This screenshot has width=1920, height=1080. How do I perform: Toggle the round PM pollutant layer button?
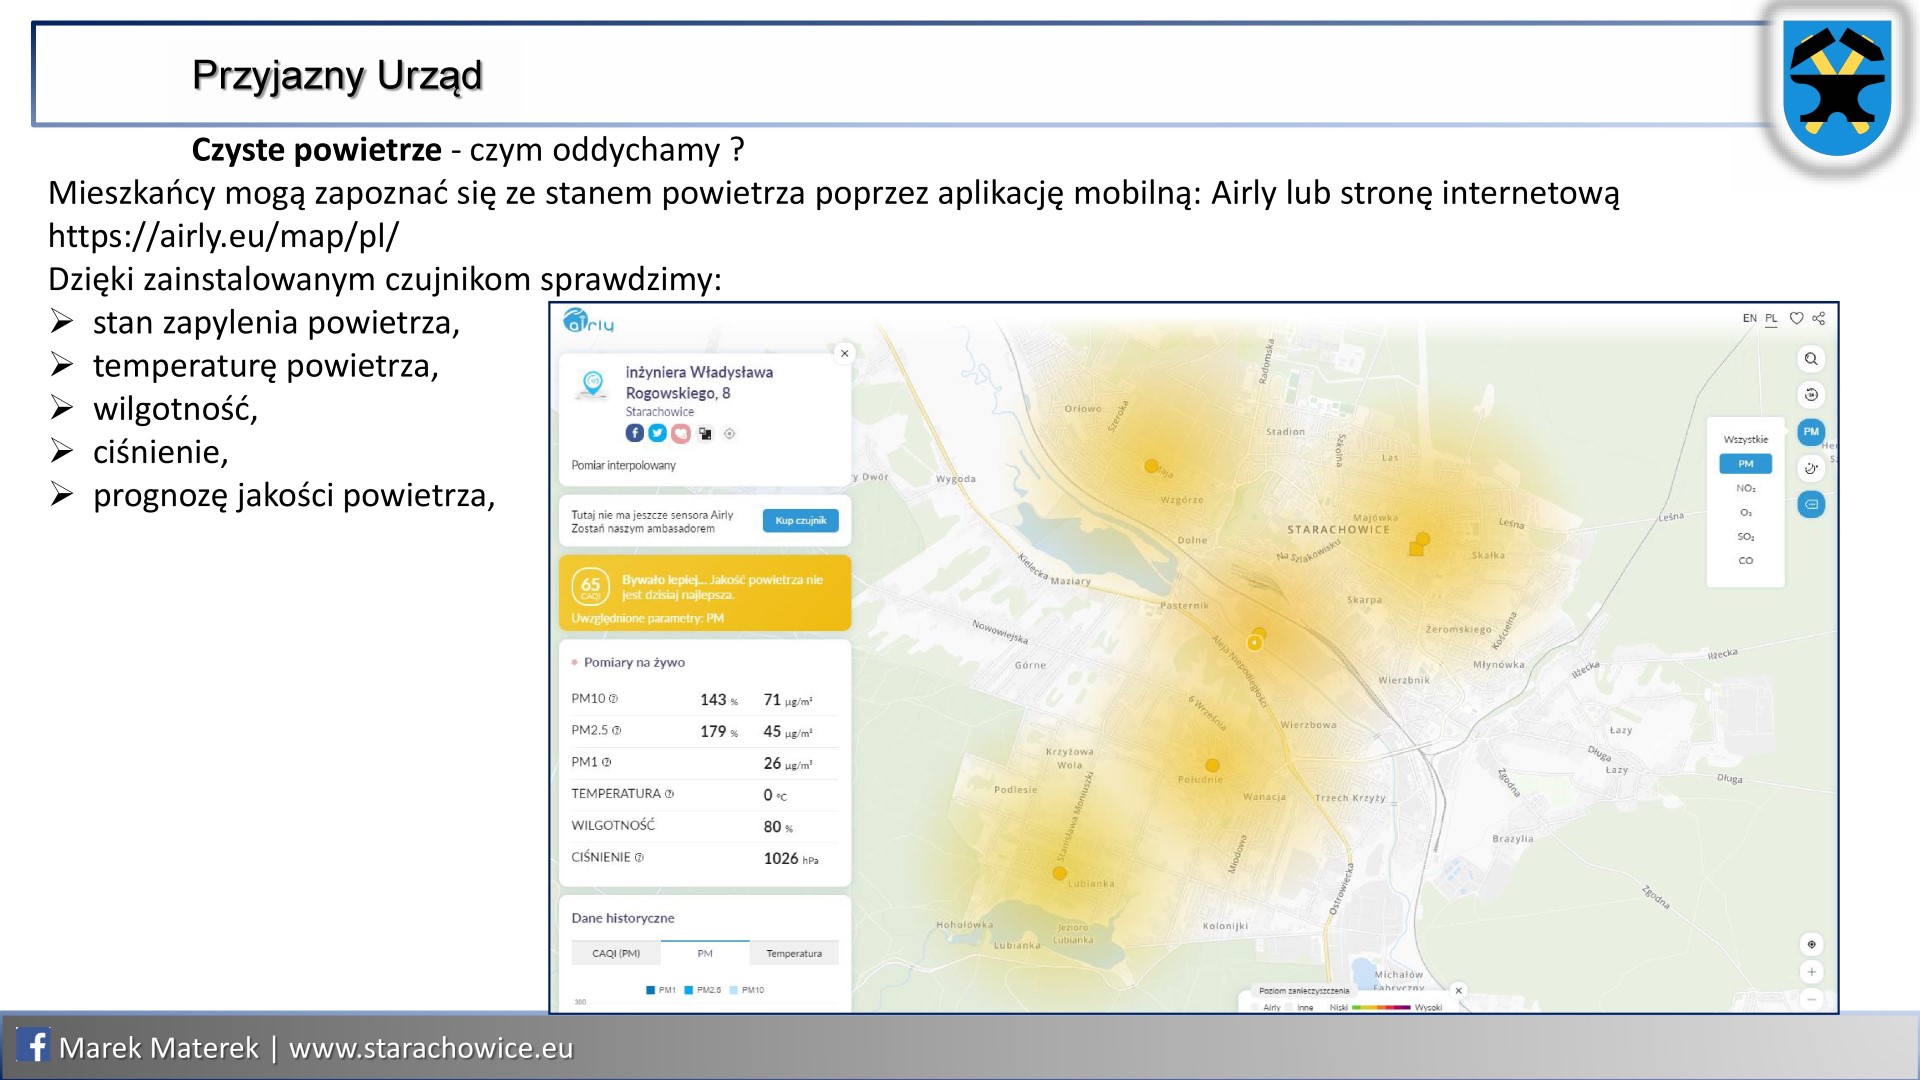(x=1811, y=432)
